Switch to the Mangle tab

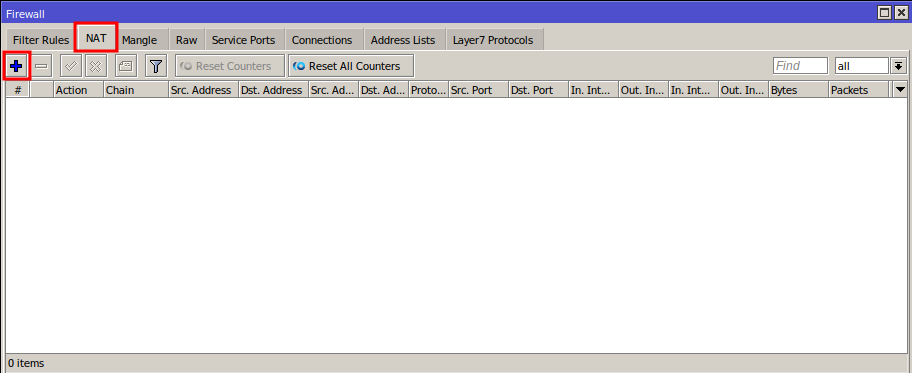(140, 40)
